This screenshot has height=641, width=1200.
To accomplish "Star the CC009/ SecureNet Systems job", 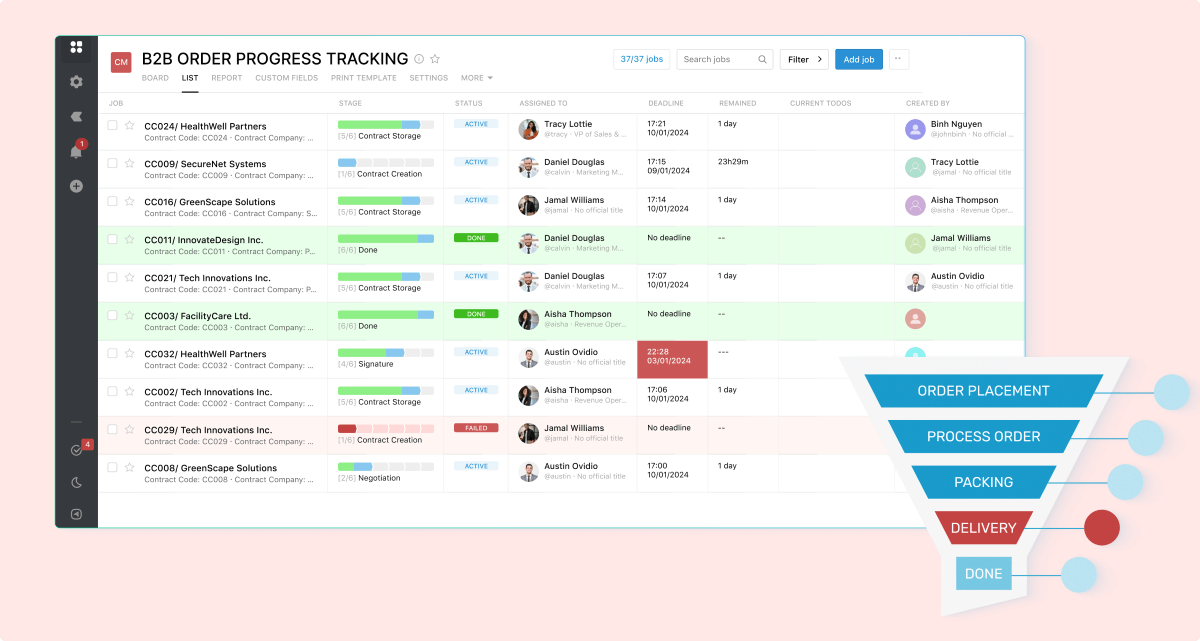I will point(128,163).
